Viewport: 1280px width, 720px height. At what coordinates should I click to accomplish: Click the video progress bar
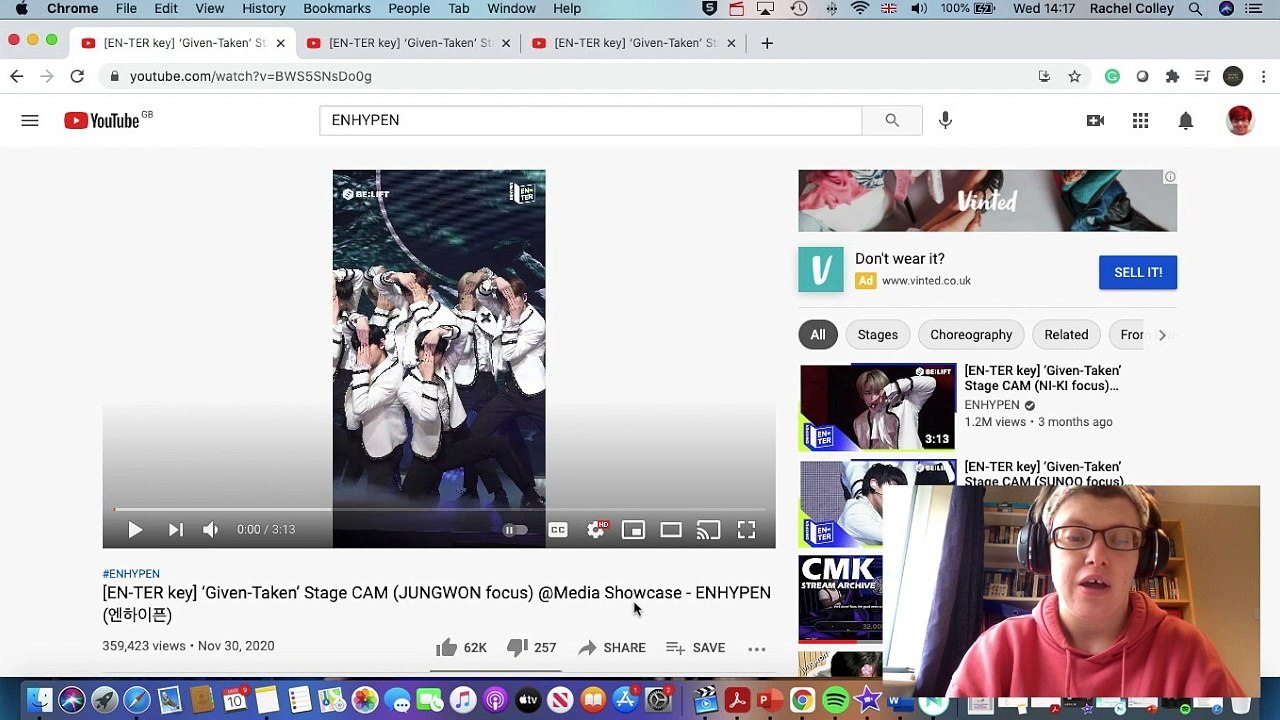[x=439, y=509]
